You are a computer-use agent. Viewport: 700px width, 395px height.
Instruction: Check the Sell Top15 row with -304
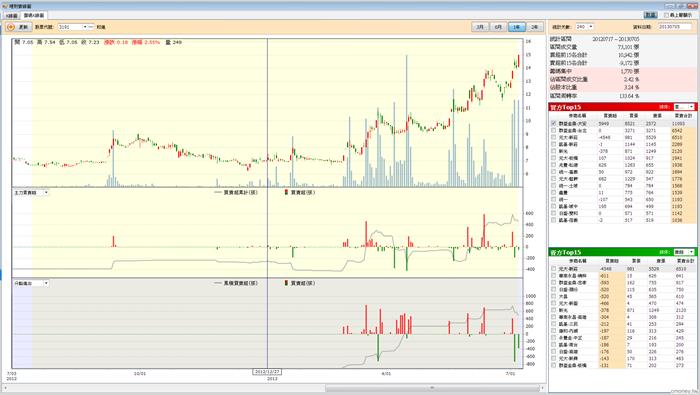click(x=554, y=317)
